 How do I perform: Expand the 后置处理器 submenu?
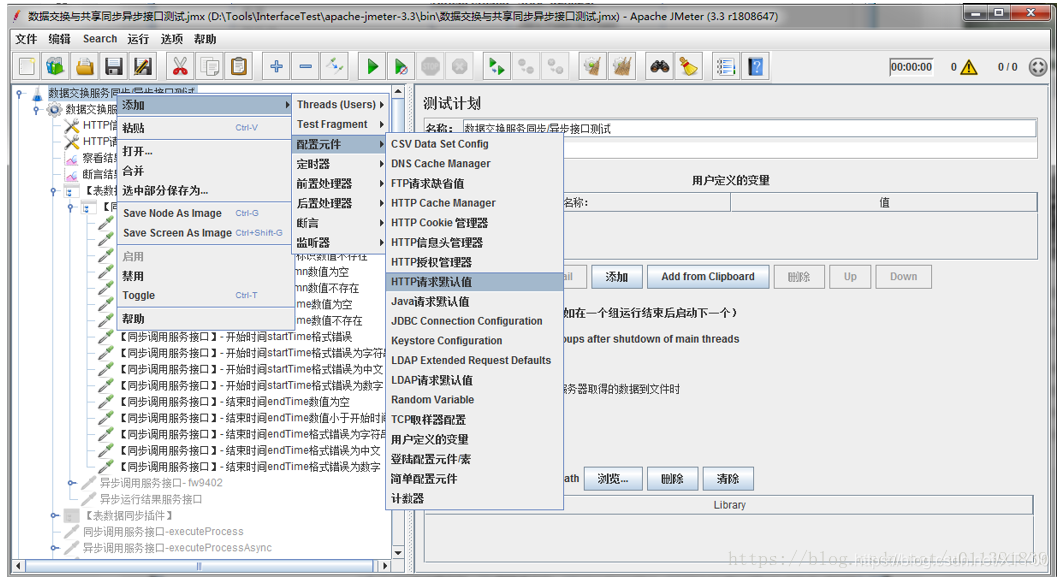point(340,203)
